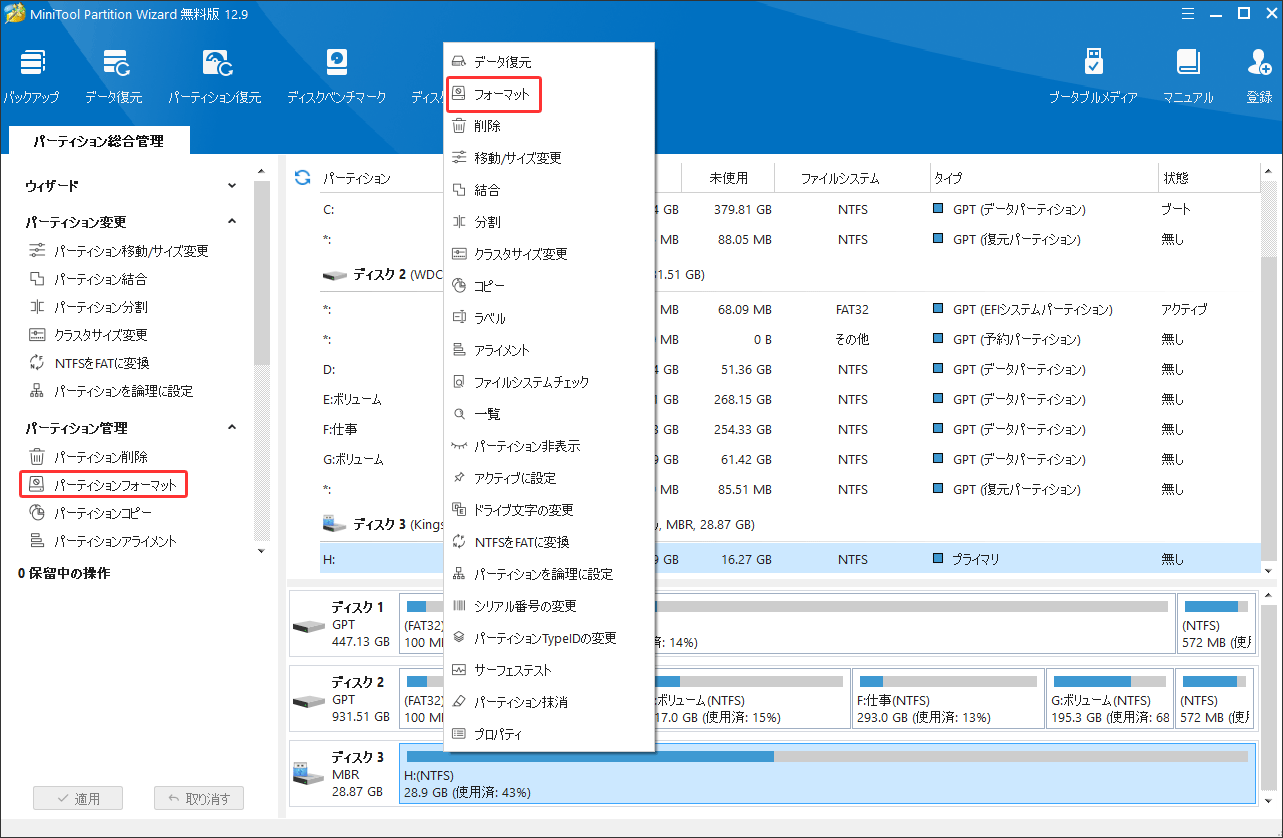Choose アライメント in context menu
The width and height of the screenshot is (1283, 838).
click(x=549, y=350)
